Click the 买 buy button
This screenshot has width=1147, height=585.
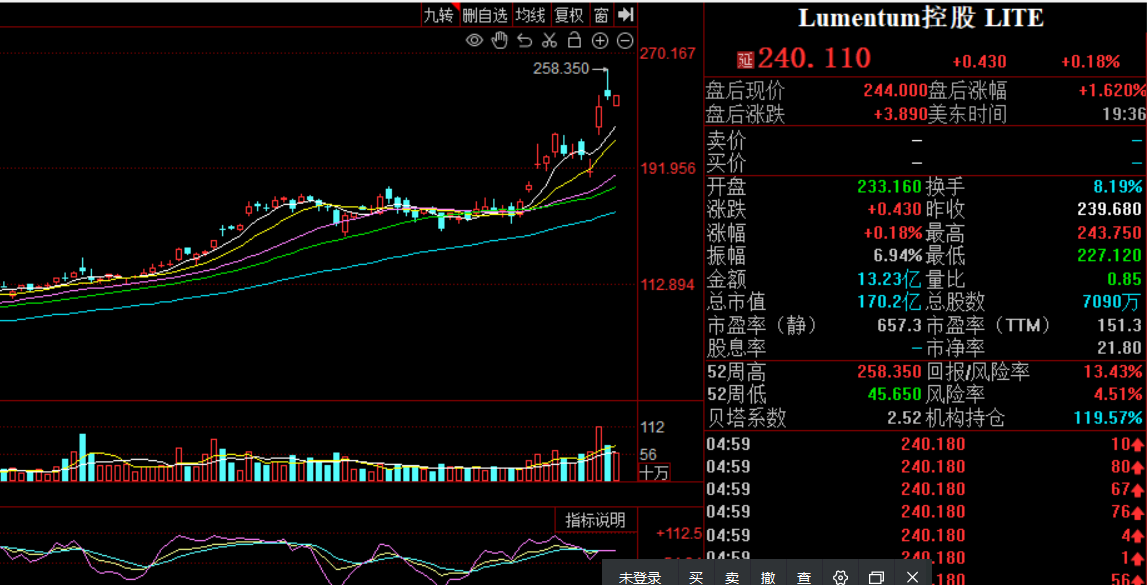[x=696, y=578]
